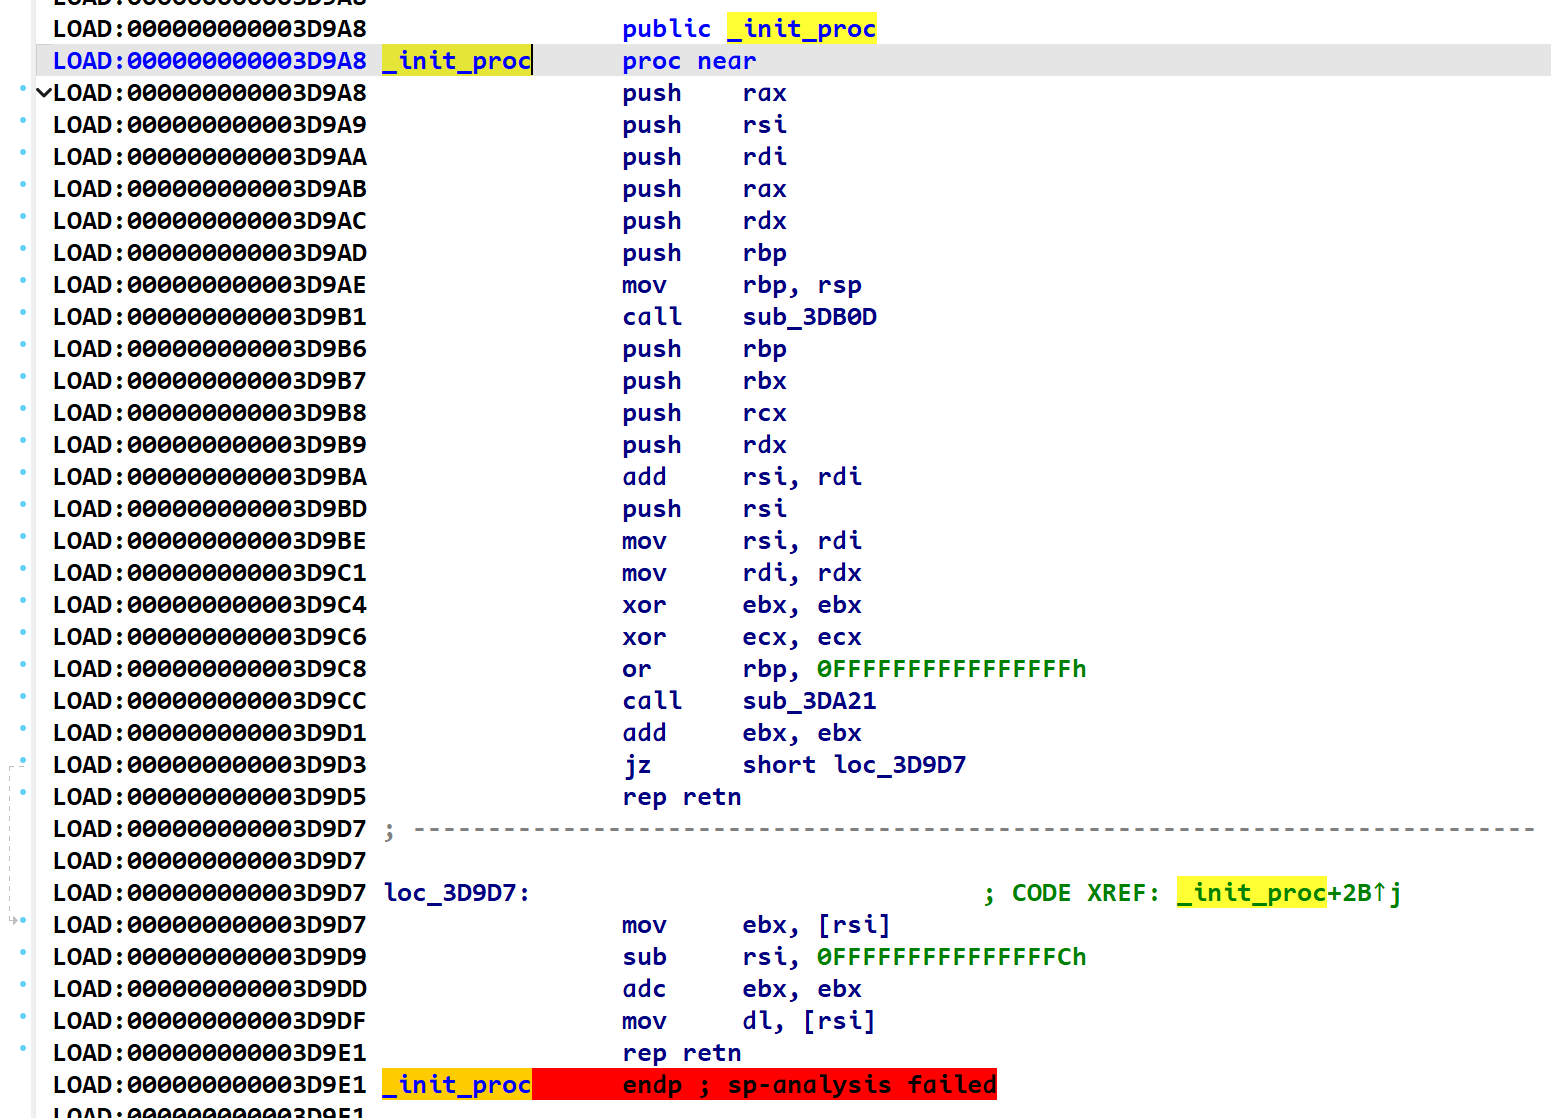
Task: Select 'dl, [rsi]' operands of mov at 3D9DF
Action: click(810, 1021)
